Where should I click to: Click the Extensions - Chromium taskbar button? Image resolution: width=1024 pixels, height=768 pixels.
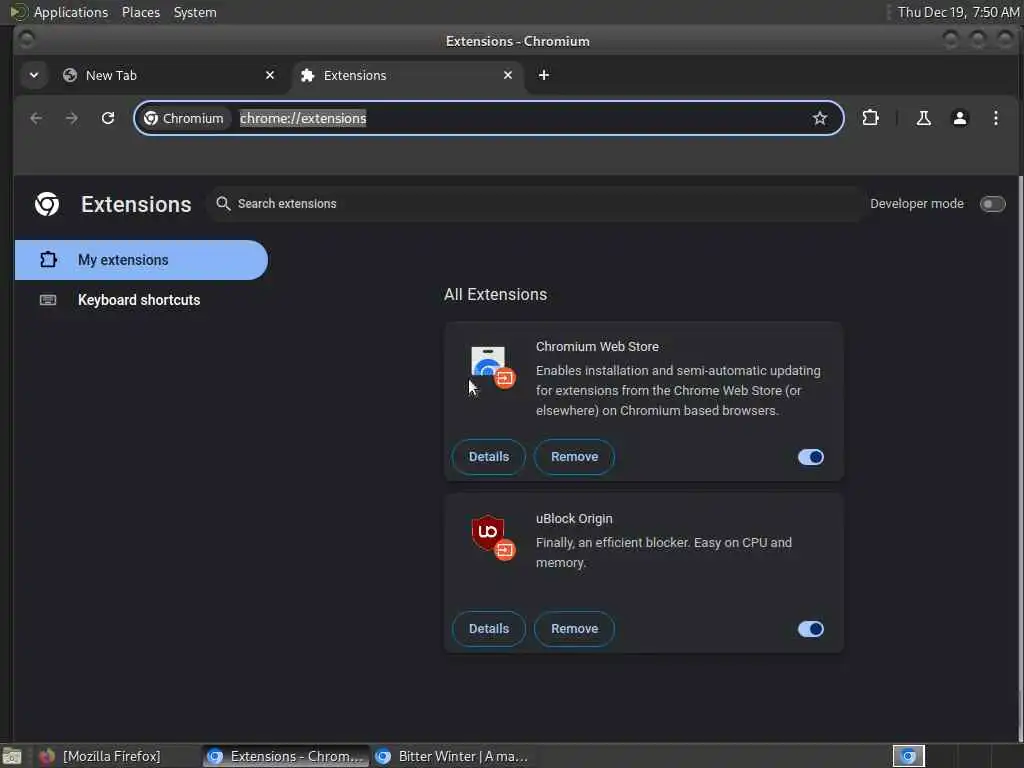point(285,756)
